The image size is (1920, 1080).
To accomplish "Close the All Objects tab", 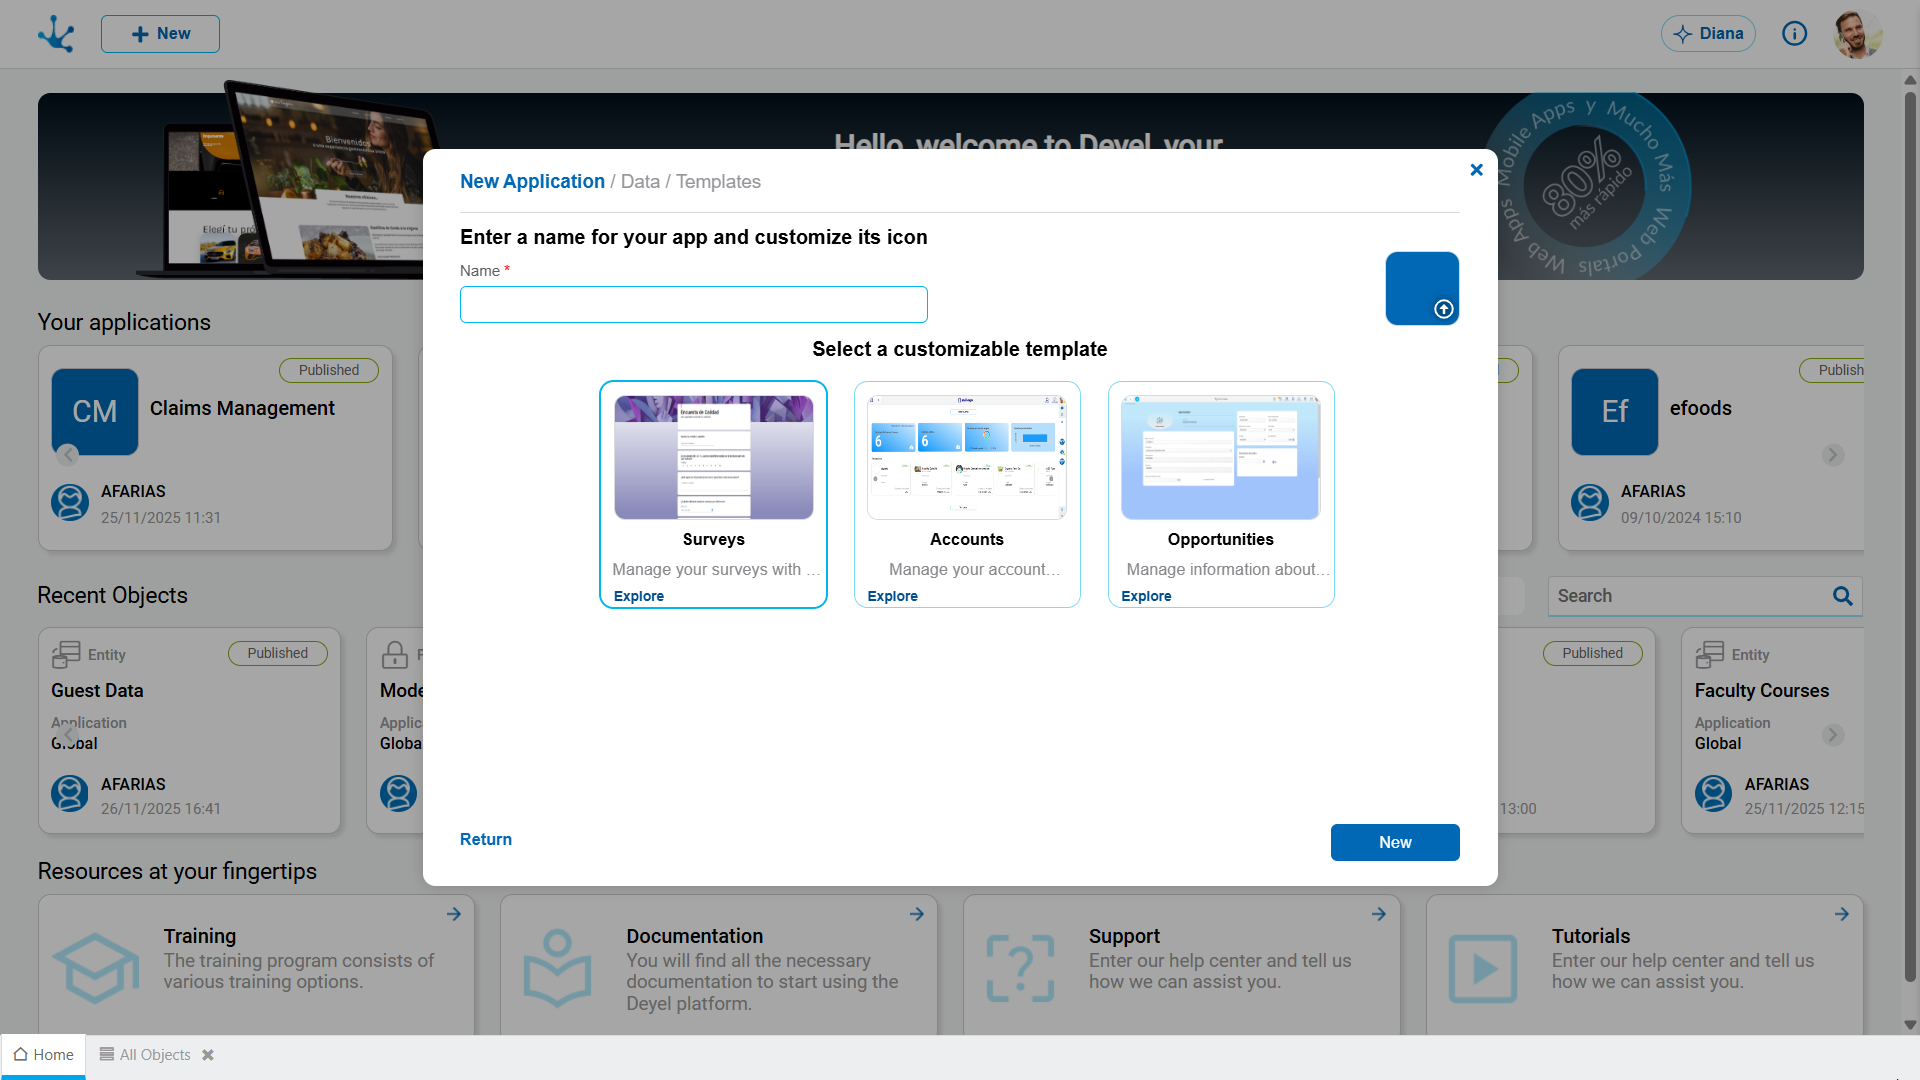I will point(208,1055).
